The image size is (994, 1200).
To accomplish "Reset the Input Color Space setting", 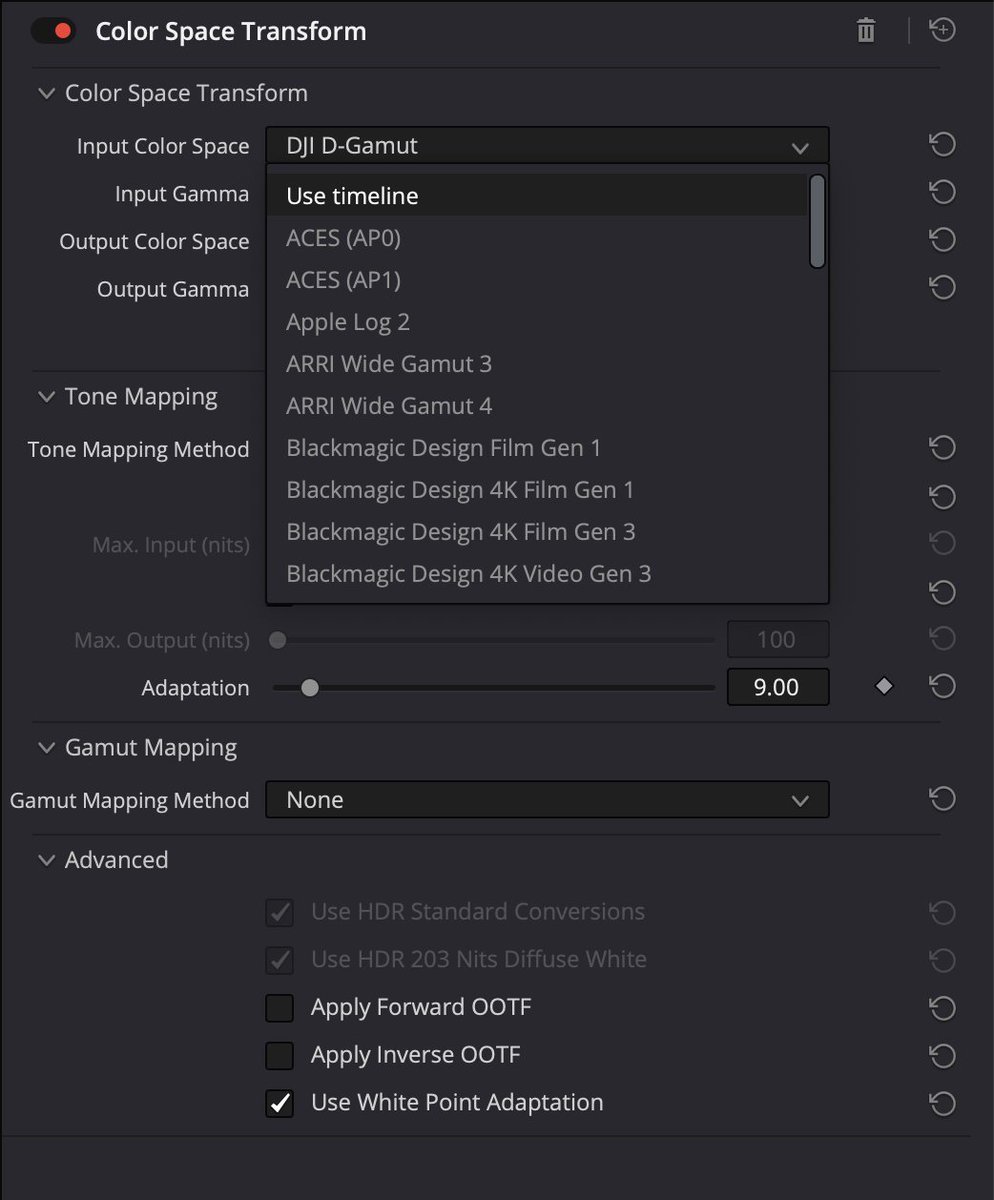I will click(942, 146).
